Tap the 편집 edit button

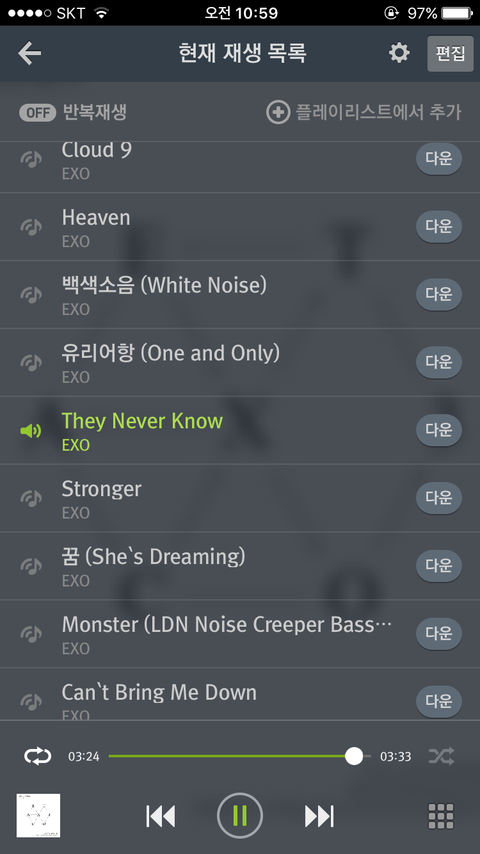[450, 53]
